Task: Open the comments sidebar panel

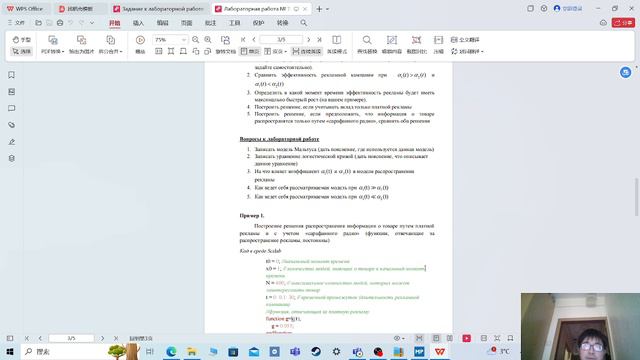Action: [x=11, y=108]
